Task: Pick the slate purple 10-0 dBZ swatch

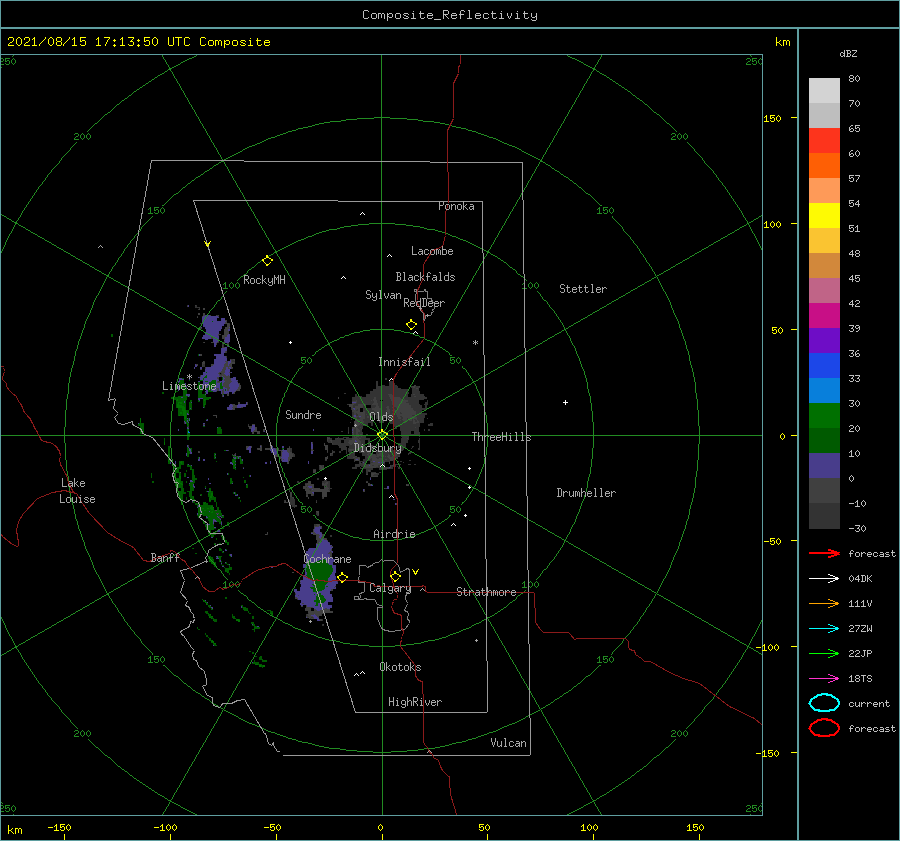Action: (x=824, y=465)
